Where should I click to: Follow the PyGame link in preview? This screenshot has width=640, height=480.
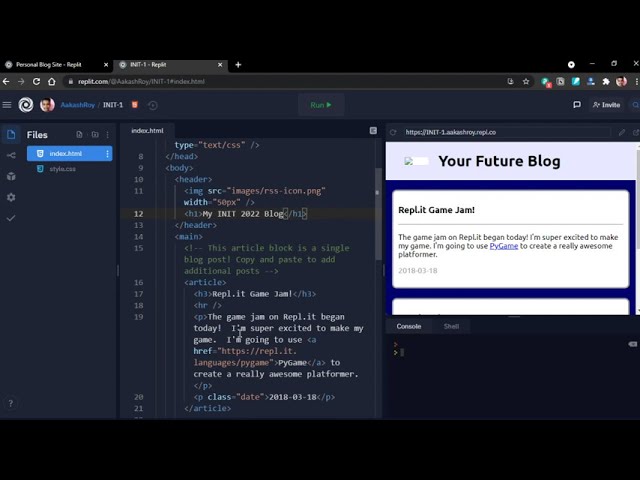click(504, 246)
